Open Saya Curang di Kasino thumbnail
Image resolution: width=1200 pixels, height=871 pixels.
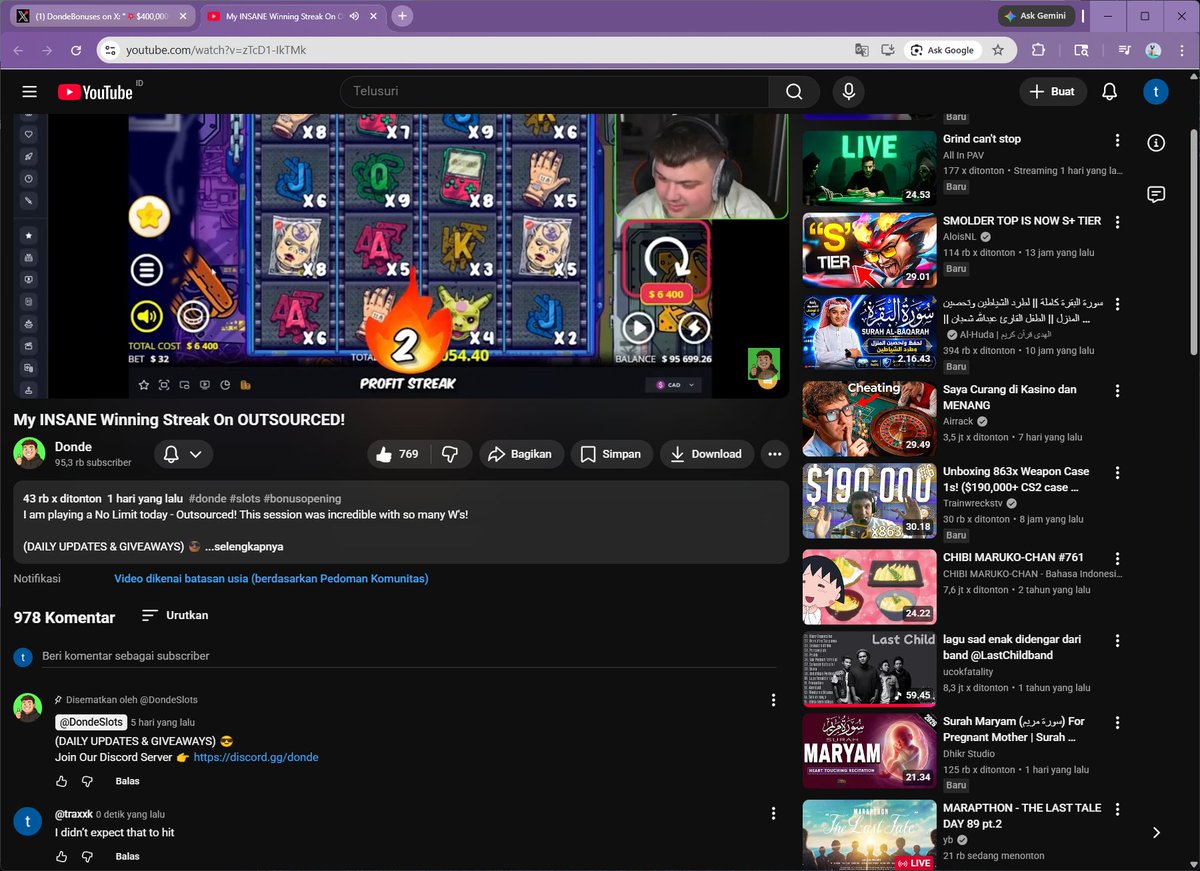pos(869,419)
